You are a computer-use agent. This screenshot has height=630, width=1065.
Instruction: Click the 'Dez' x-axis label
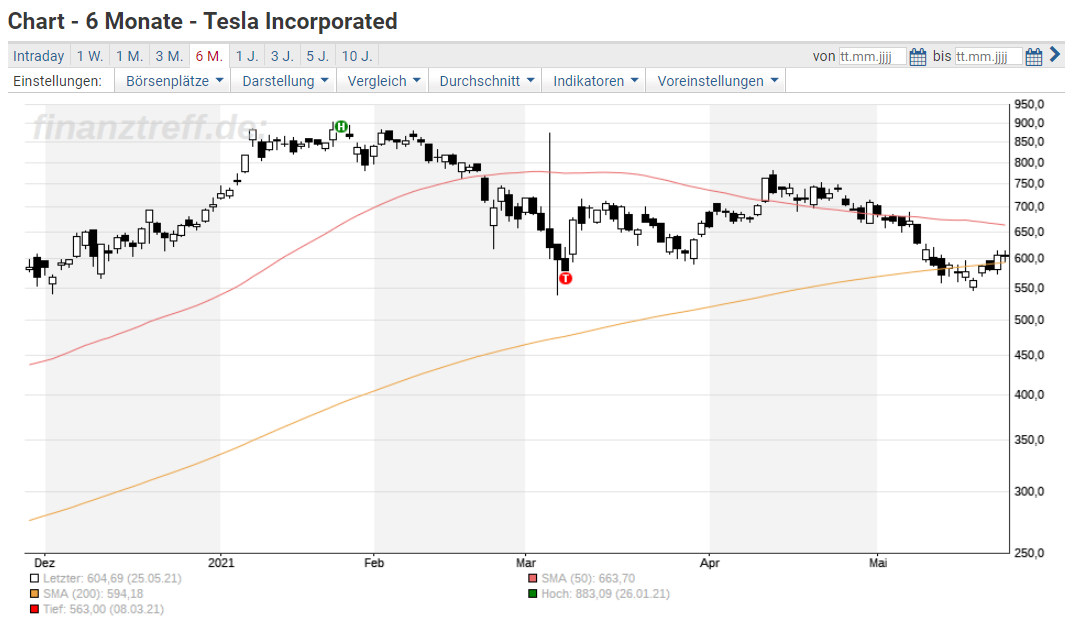pos(44,563)
